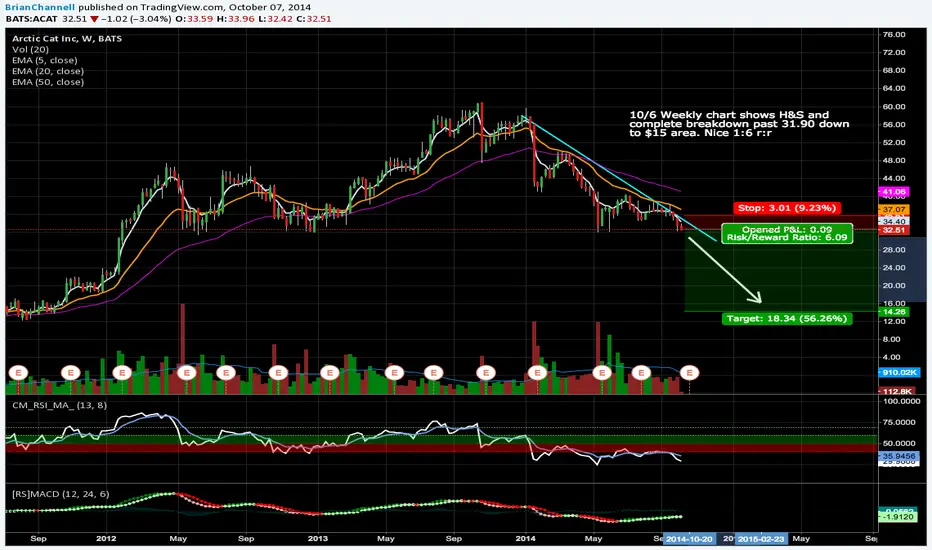The image size is (932, 550).
Task: Click the final upcoming earnings E marker
Action: pos(689,373)
